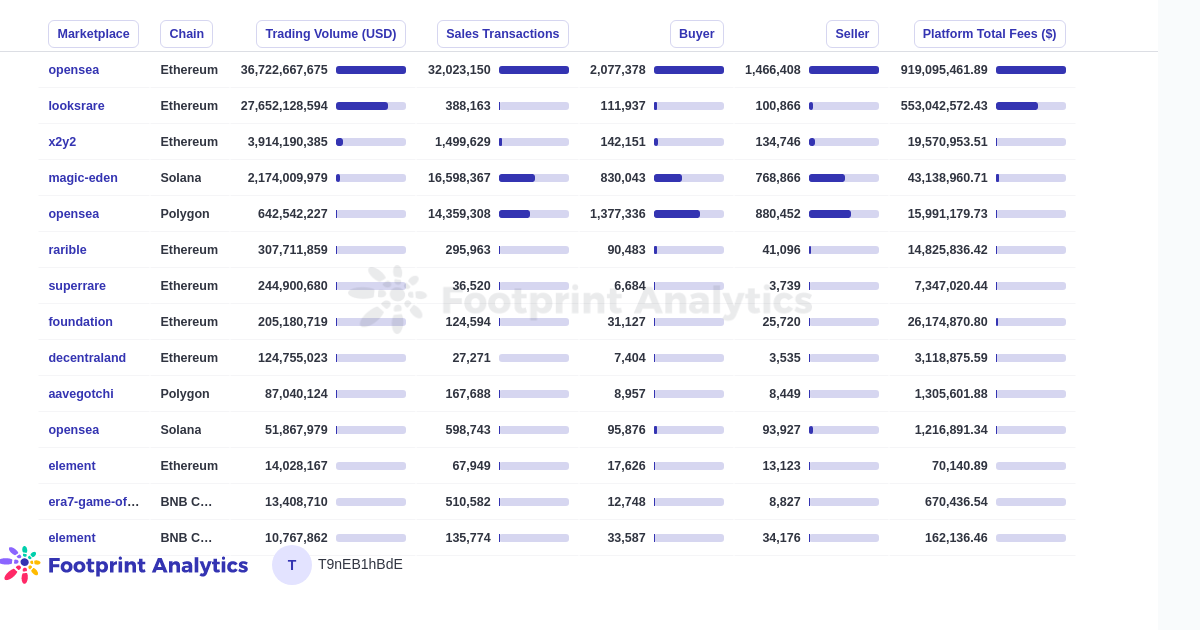
Task: Click platform fees value 26,174,870.80
Action: point(948,322)
